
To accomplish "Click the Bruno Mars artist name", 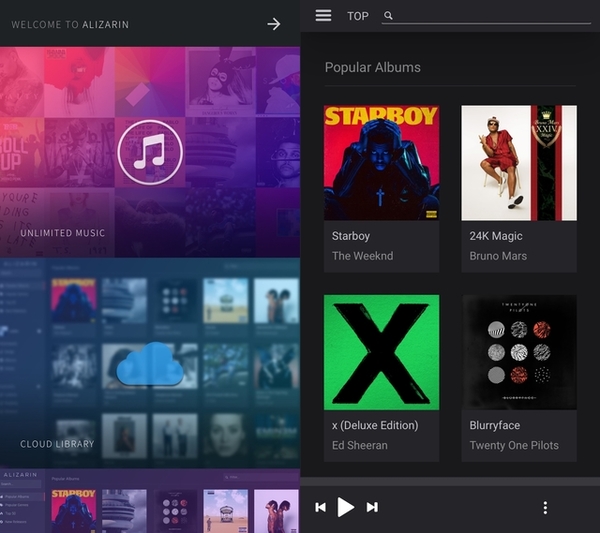I will click(x=498, y=256).
